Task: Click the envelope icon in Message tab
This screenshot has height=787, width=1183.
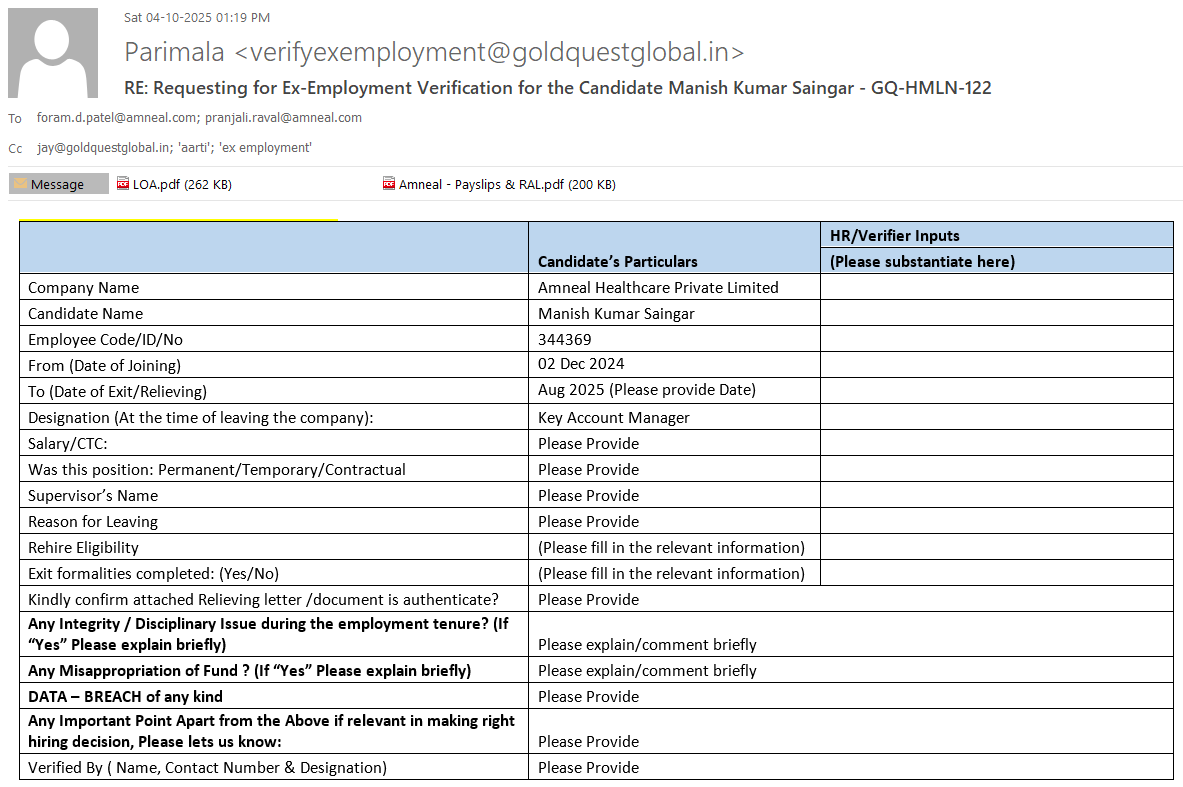Action: pos(20,184)
